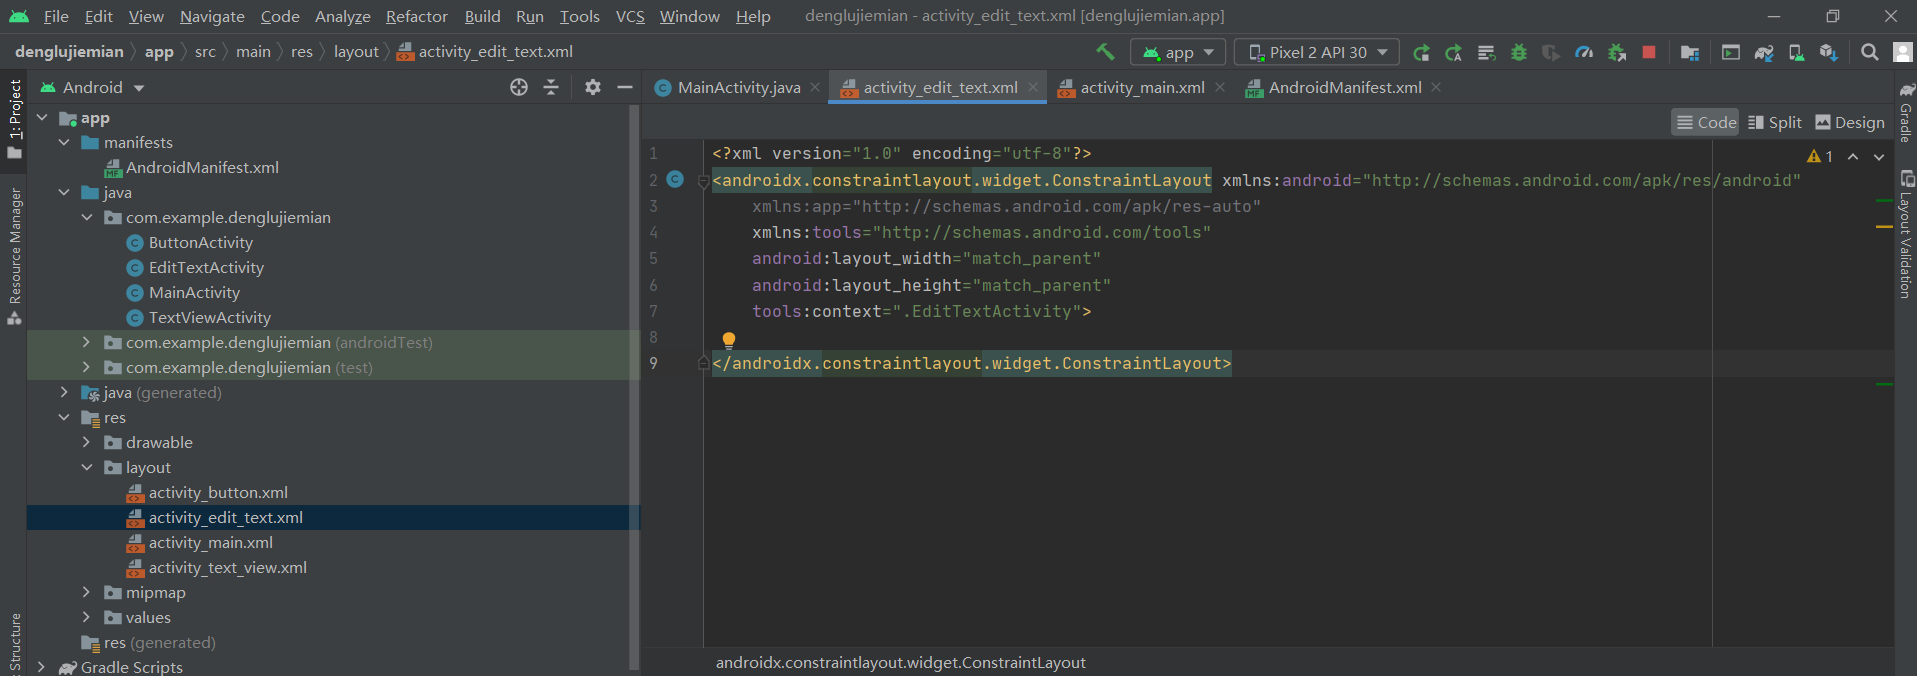Open the Refactor menu

[x=416, y=16]
